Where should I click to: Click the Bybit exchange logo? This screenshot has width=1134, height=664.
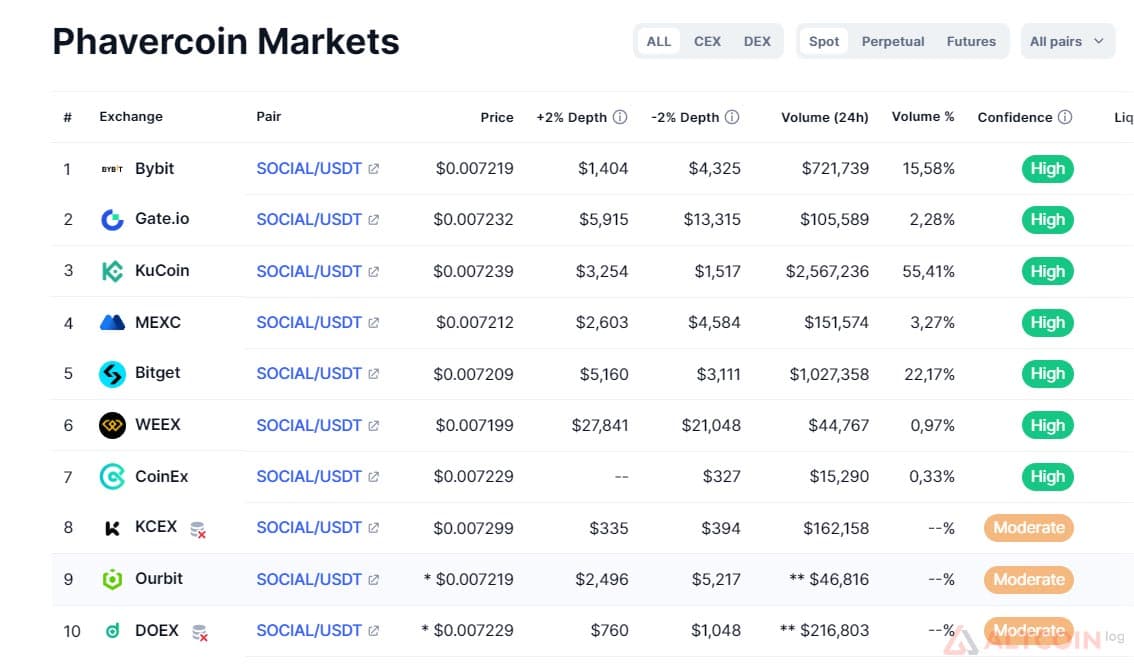112,169
